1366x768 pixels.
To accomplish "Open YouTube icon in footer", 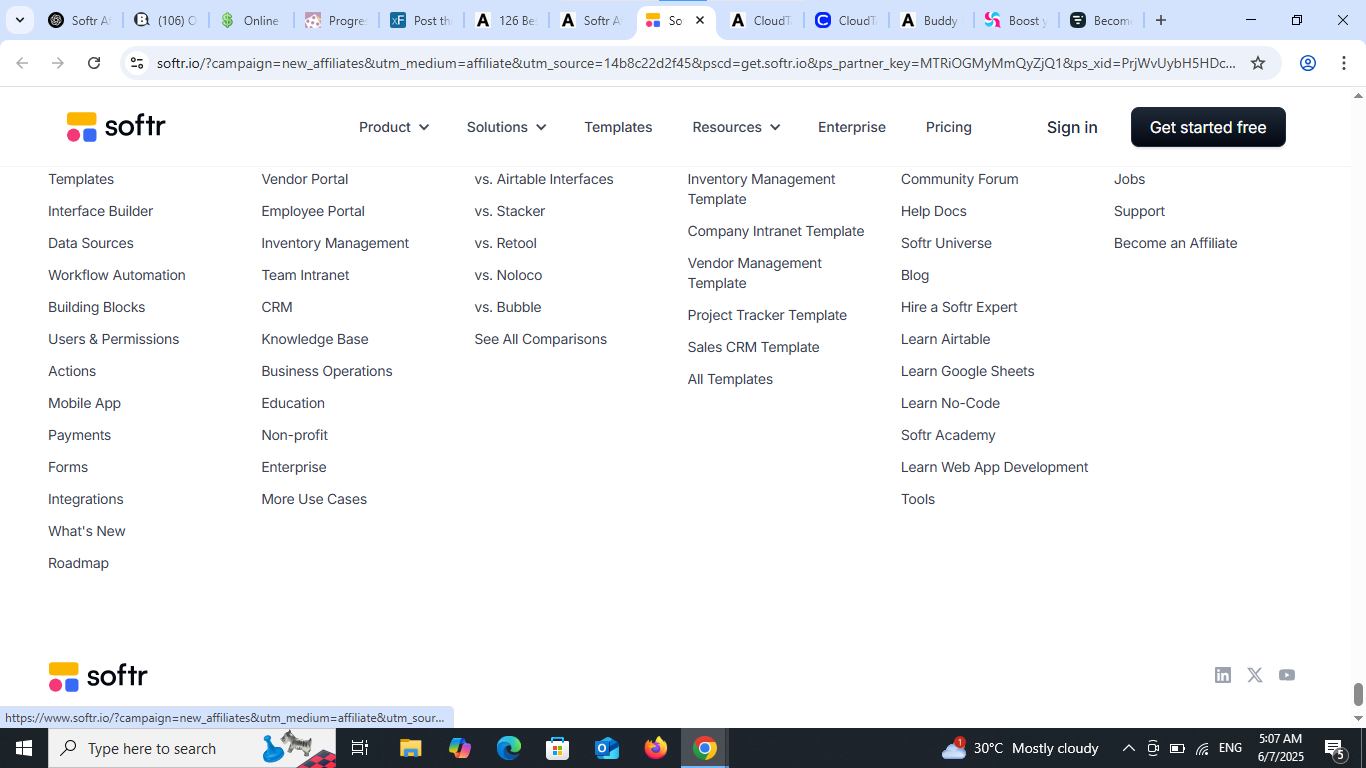I will (1287, 675).
